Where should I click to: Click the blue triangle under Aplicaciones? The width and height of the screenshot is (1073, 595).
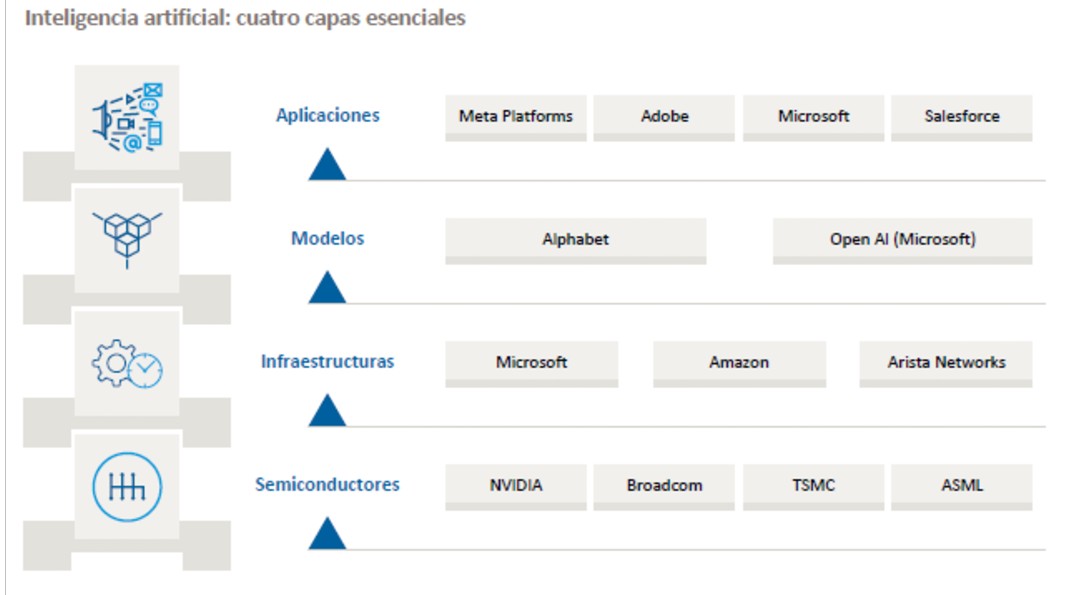pos(327,164)
